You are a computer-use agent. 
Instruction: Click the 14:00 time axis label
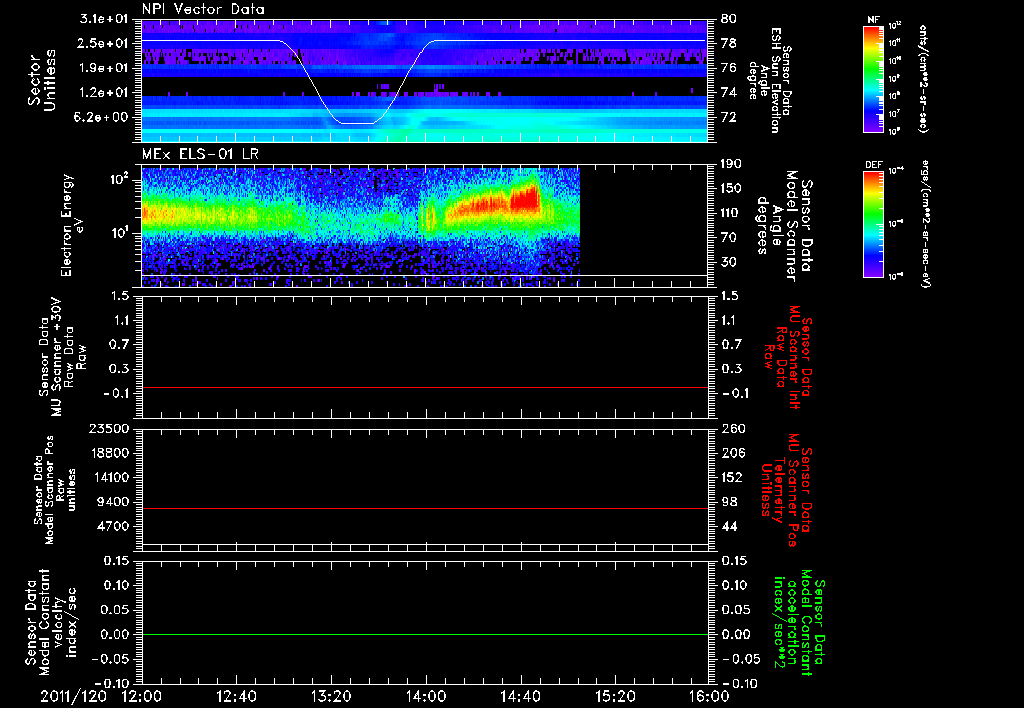point(426,696)
